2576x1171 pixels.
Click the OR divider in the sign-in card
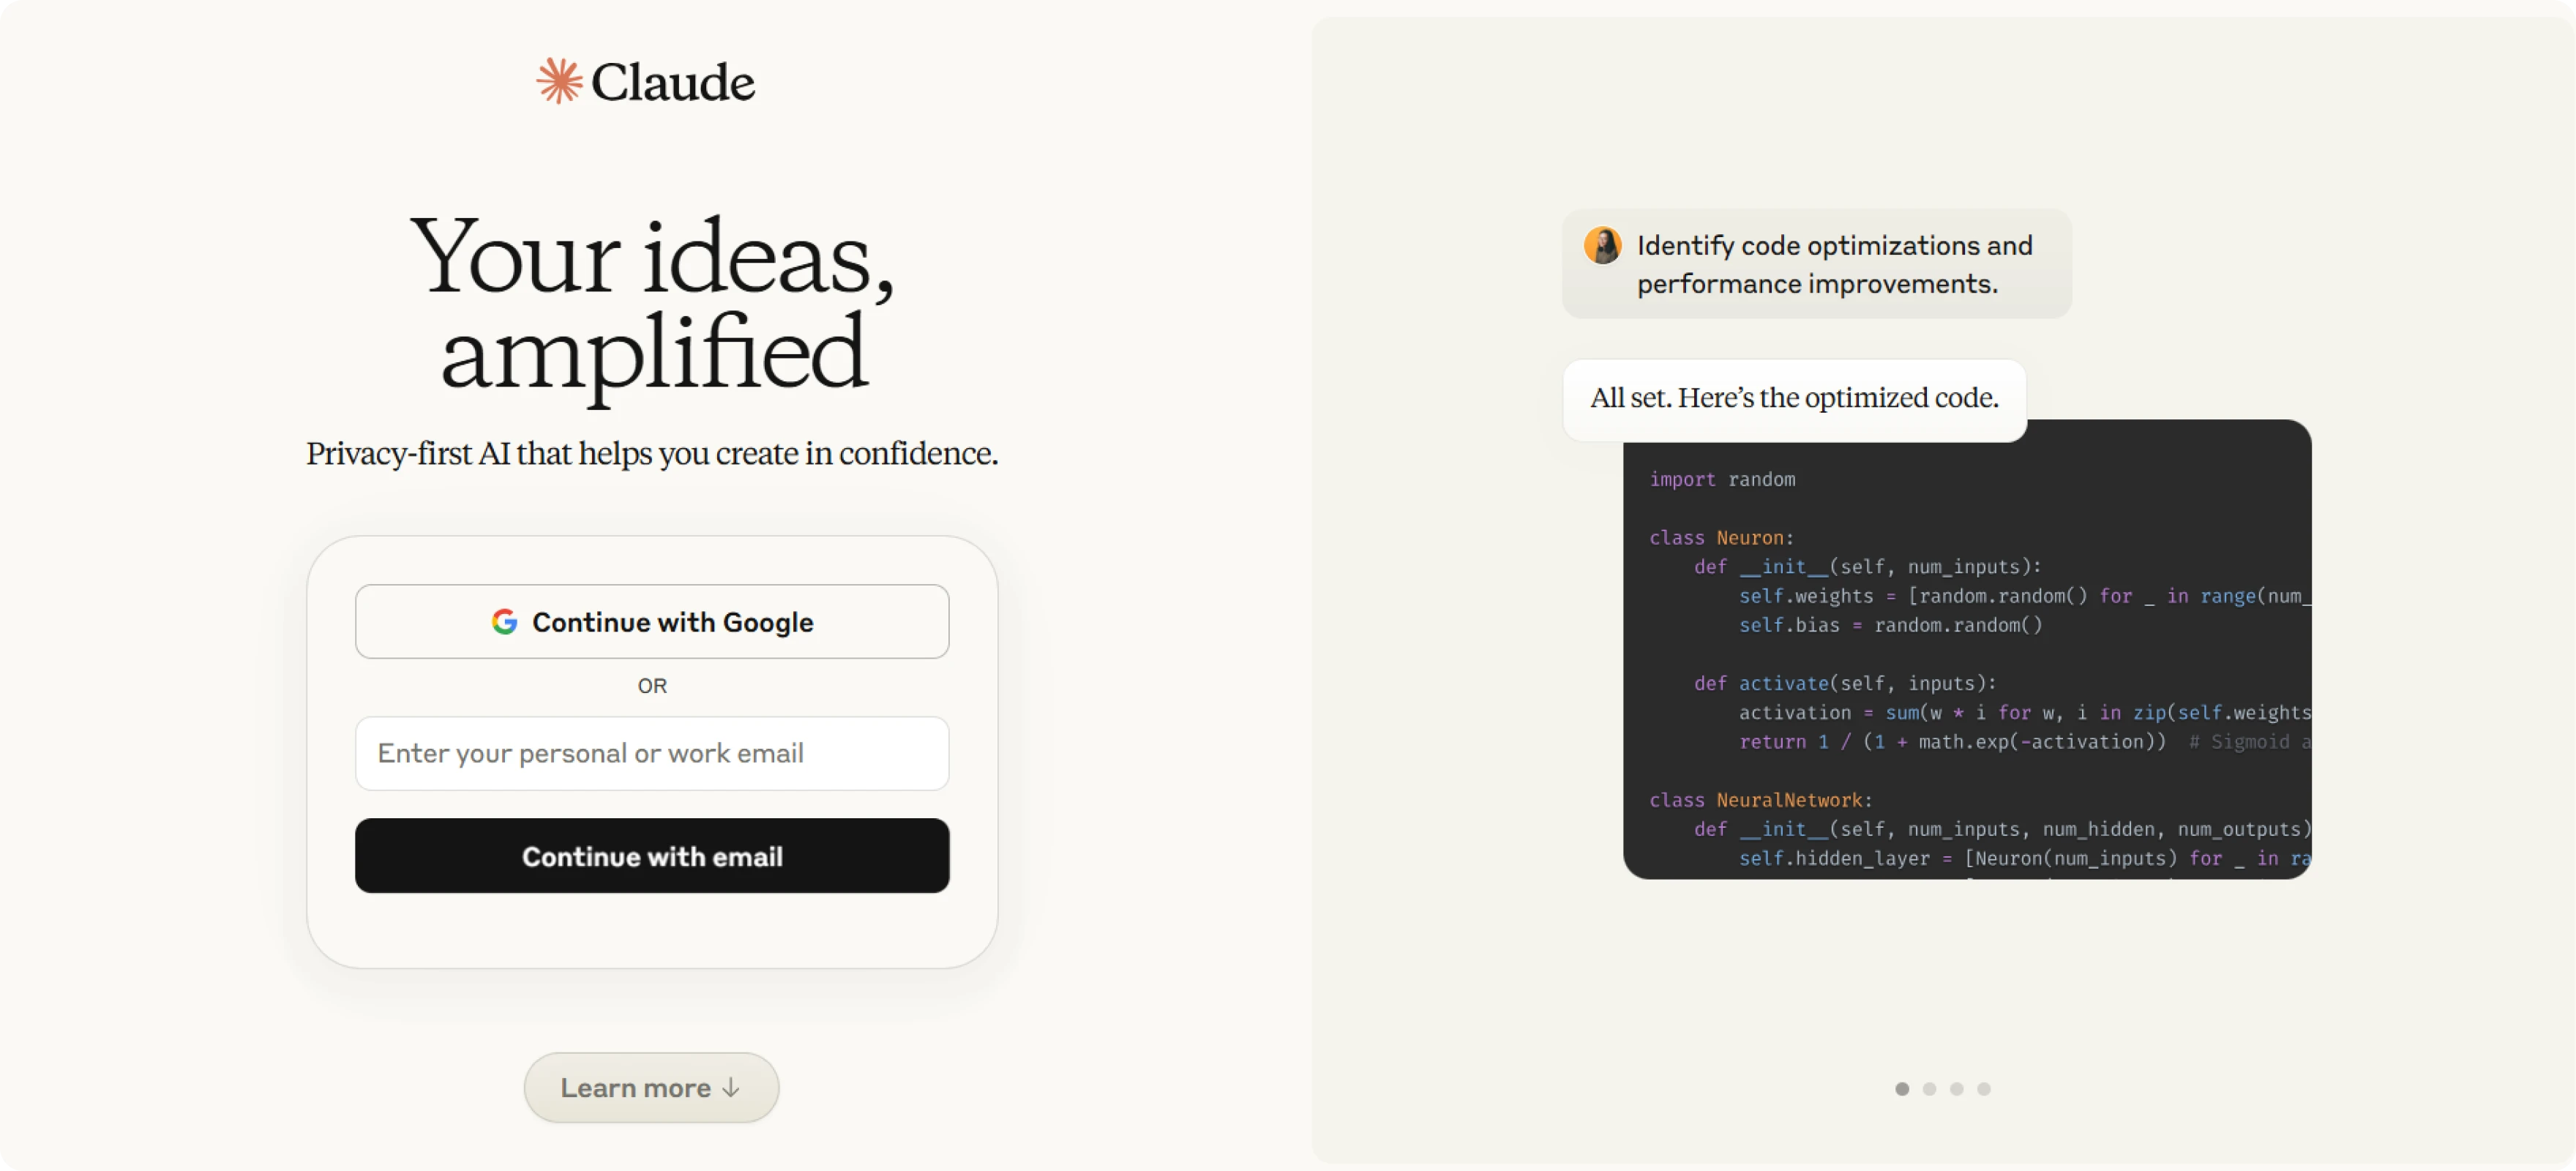click(x=651, y=686)
